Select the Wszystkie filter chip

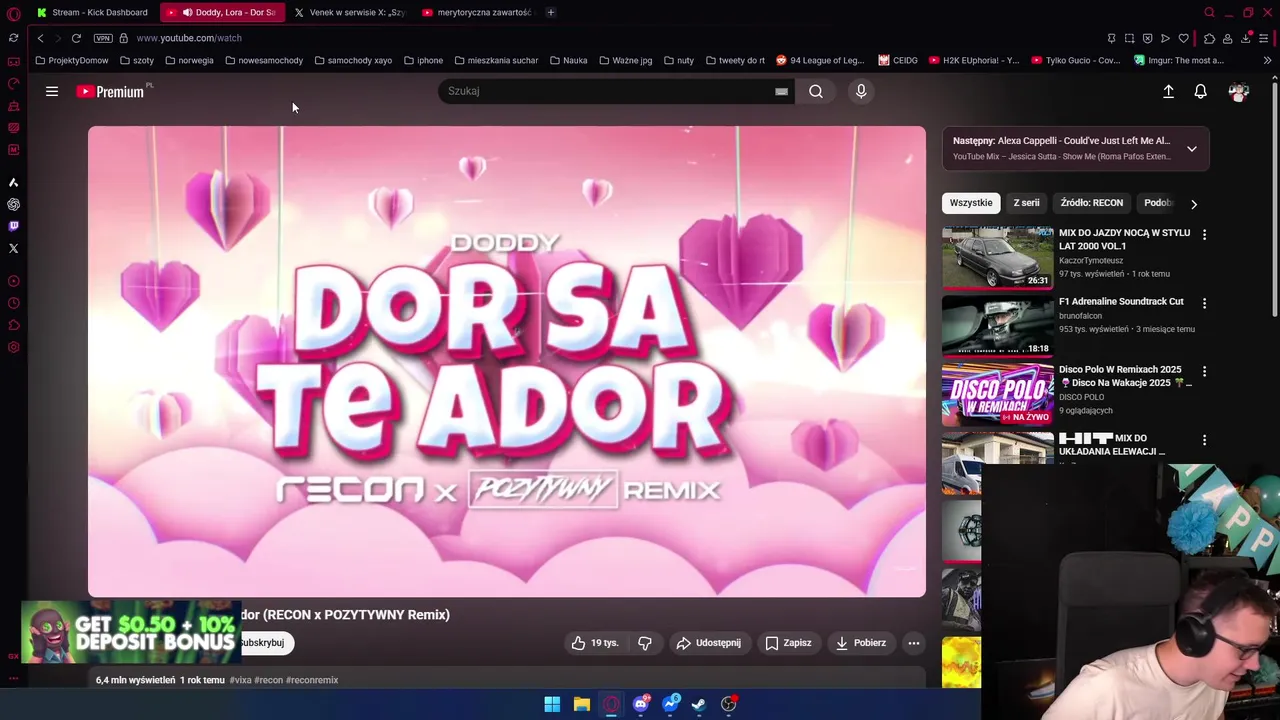pyautogui.click(x=971, y=203)
